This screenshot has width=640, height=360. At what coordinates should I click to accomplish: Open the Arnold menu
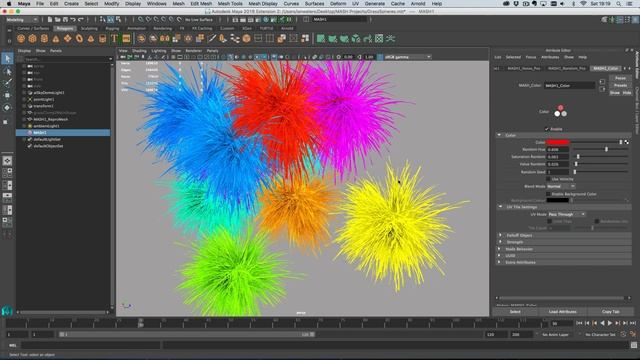click(x=418, y=4)
